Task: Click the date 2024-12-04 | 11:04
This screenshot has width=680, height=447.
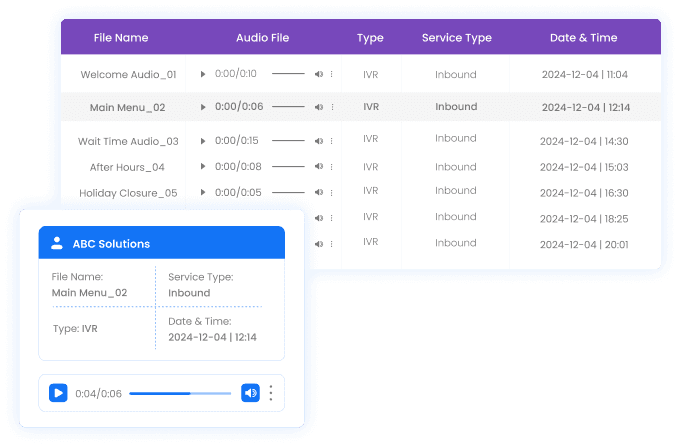Action: [x=585, y=75]
